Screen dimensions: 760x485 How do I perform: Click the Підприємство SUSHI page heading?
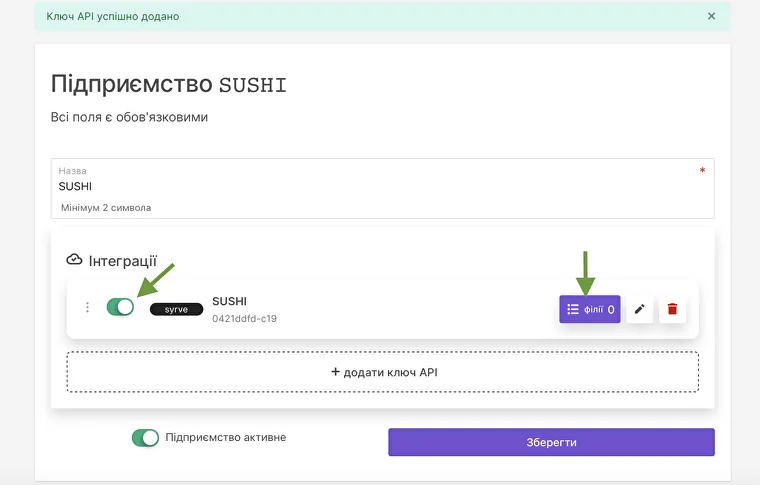(x=168, y=84)
